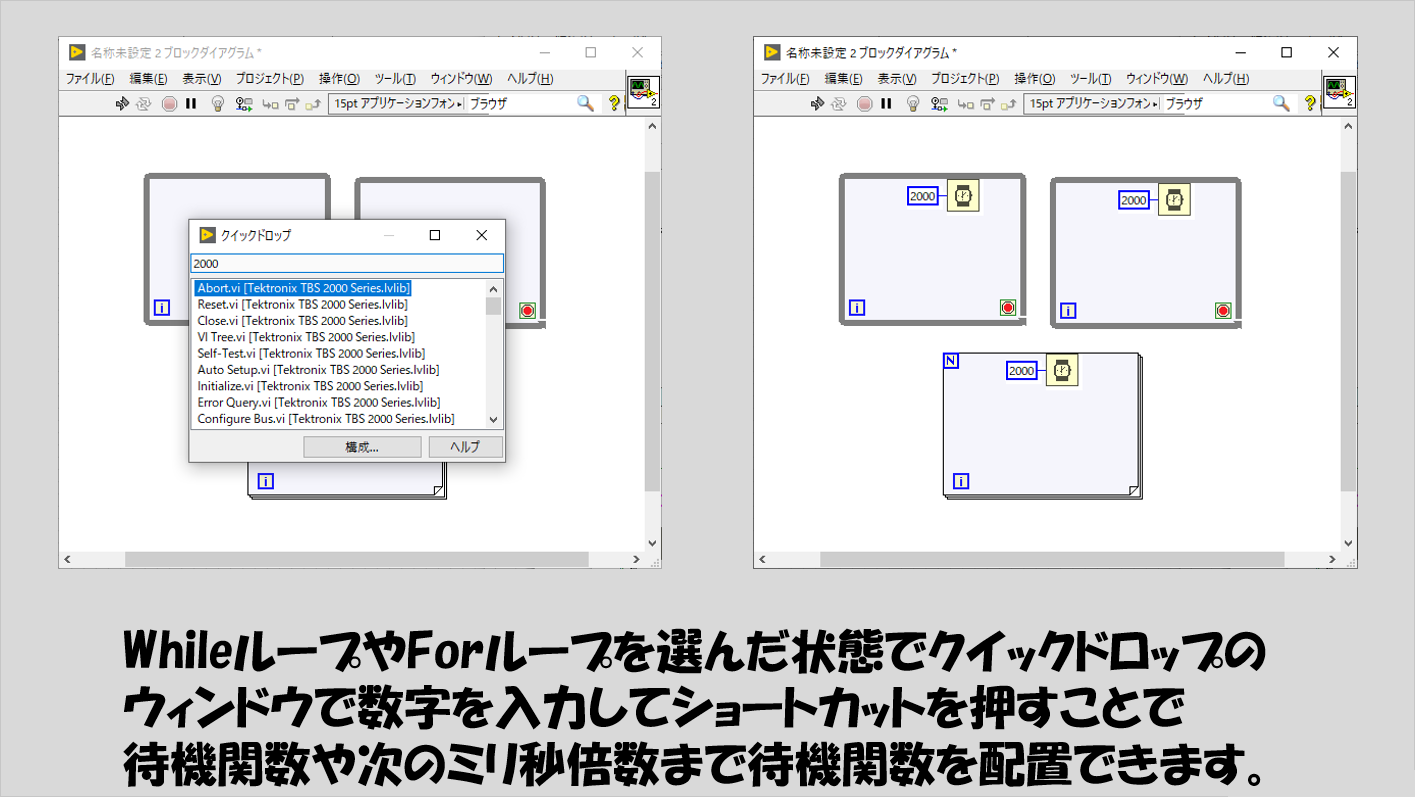Image resolution: width=1415 pixels, height=797 pixels.
Task: Click VI icon pane in window behind Quick Drop
Action: tap(643, 92)
